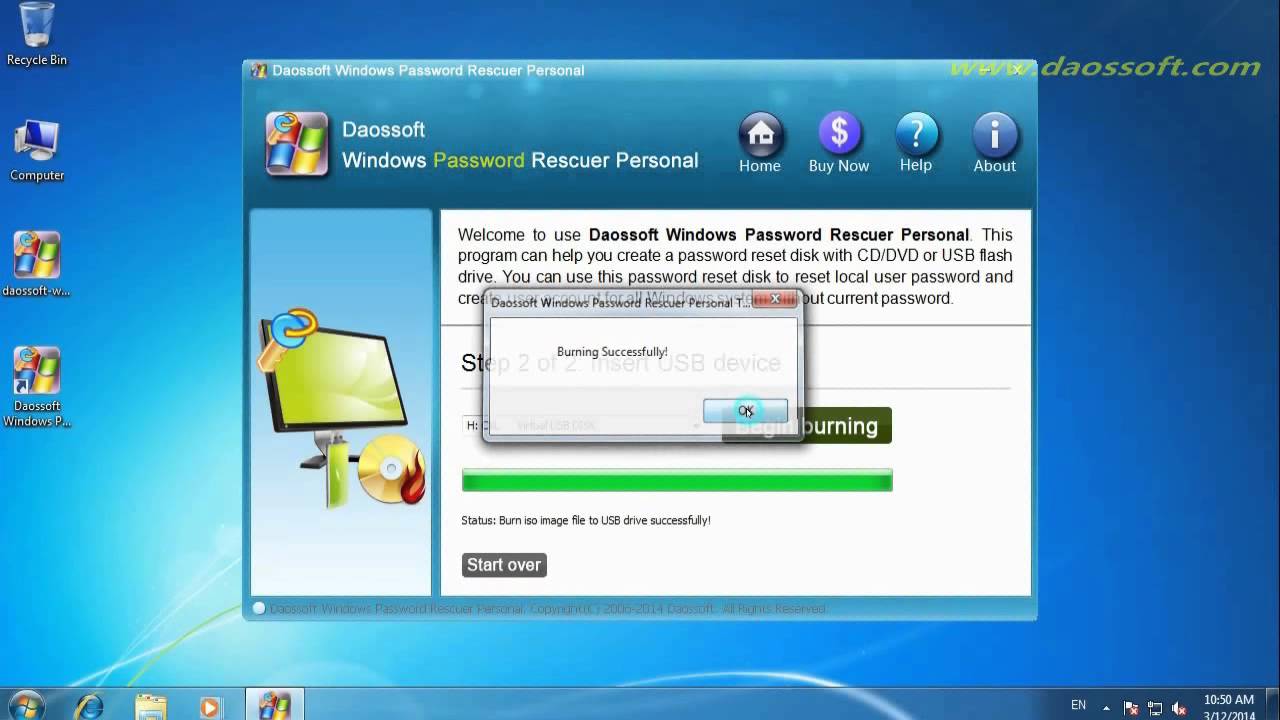Click the Daossoft logo in the app header
This screenshot has width=1280, height=720.
[297, 144]
